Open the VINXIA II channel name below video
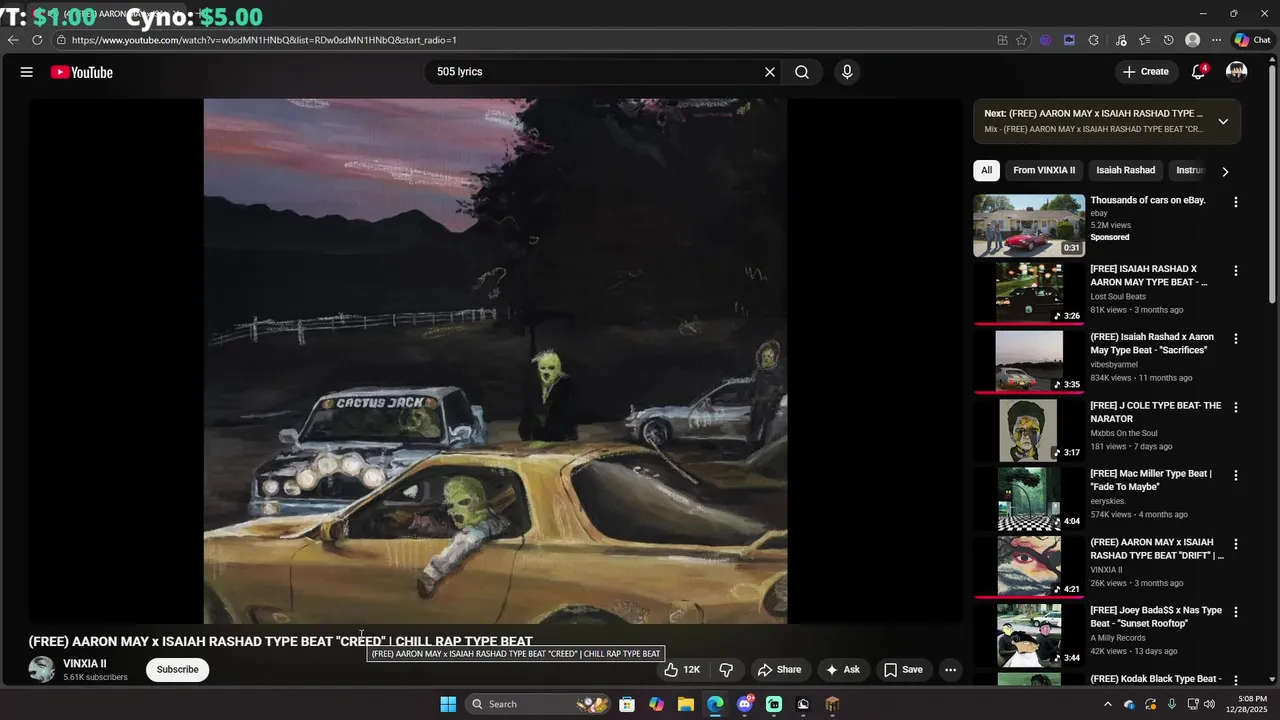1280x720 pixels. pos(85,663)
